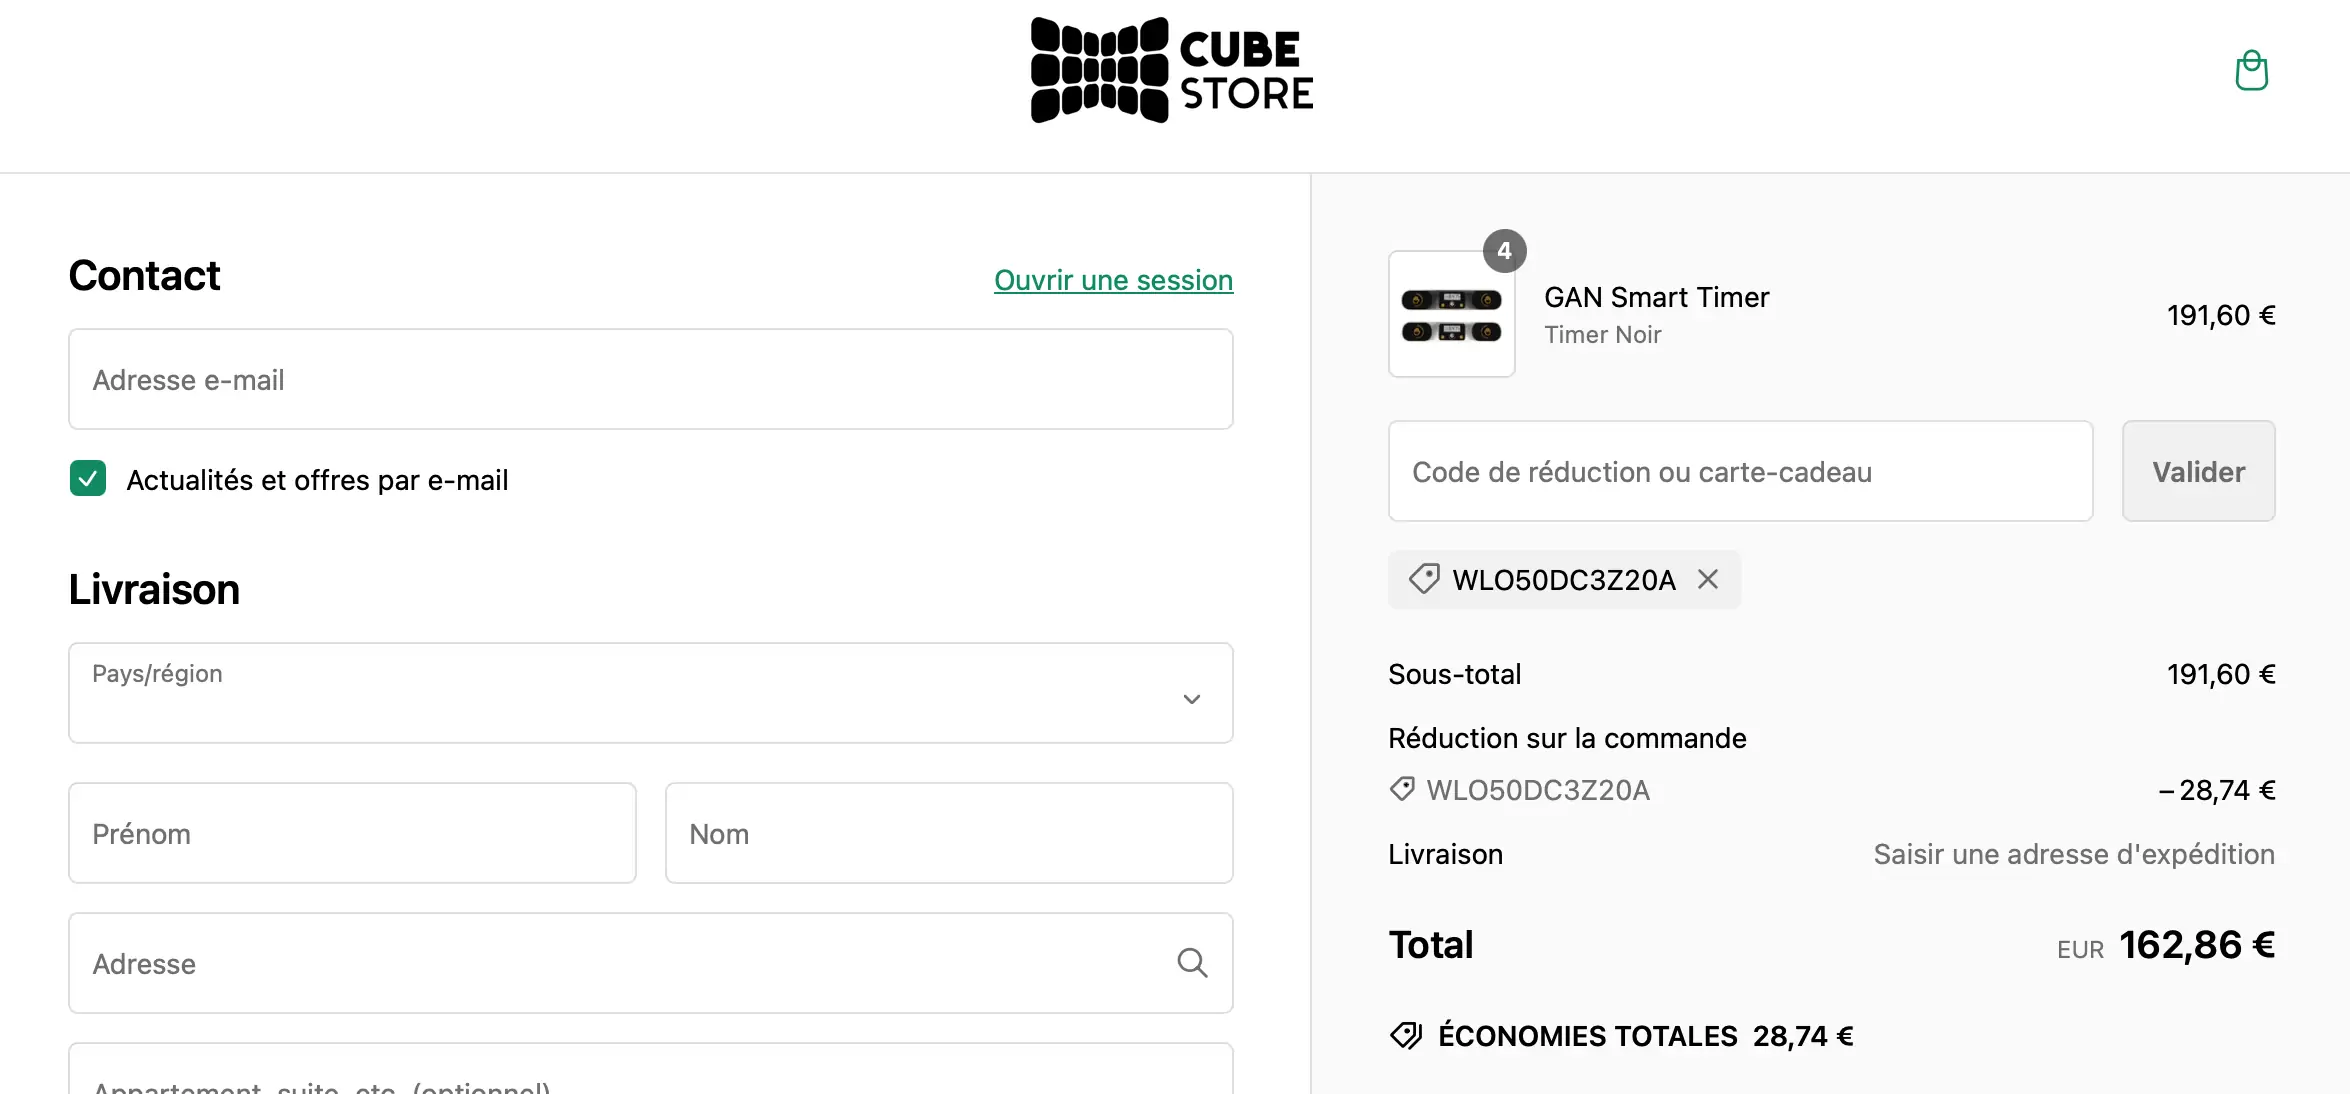Remove discount code WLO50DC3Z20A with X
Screen dimensions: 2350x1094
point(1708,579)
